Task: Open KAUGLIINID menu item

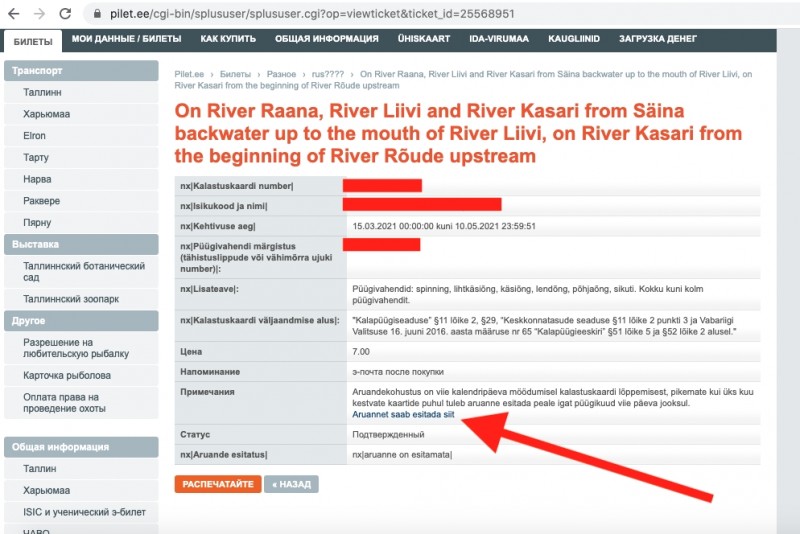Action: click(x=574, y=39)
